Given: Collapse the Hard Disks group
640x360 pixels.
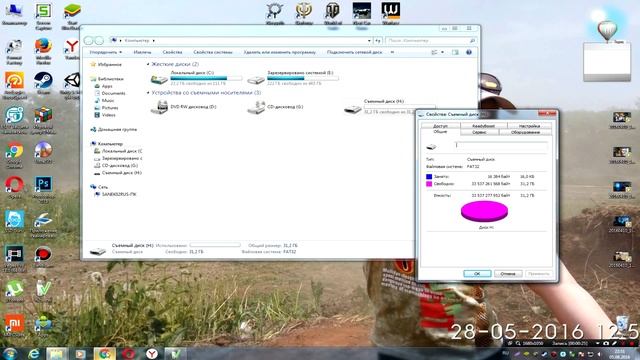Looking at the screenshot, I should pyautogui.click(x=148, y=64).
